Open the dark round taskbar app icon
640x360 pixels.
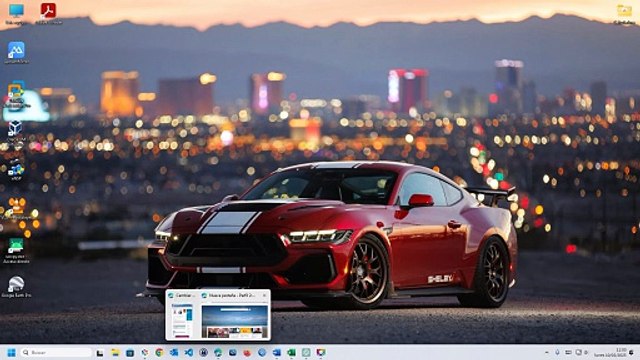(x=204, y=352)
